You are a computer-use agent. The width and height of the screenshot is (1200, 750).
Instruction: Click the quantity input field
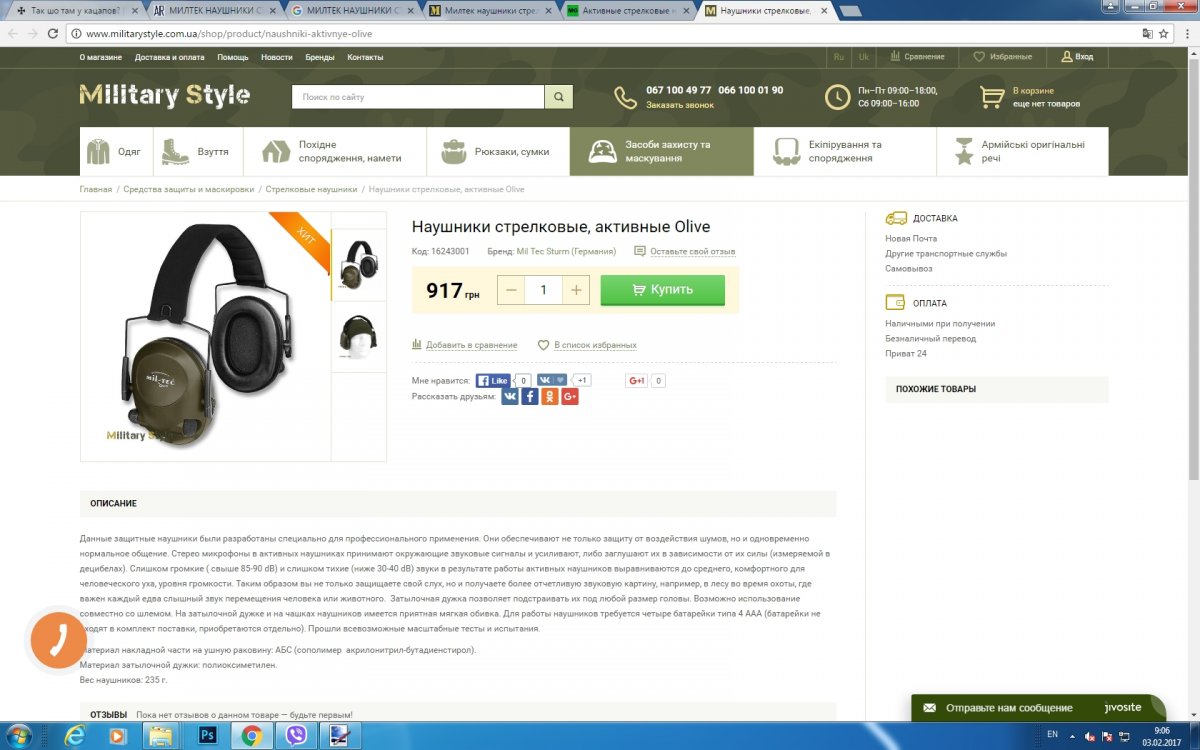544,290
